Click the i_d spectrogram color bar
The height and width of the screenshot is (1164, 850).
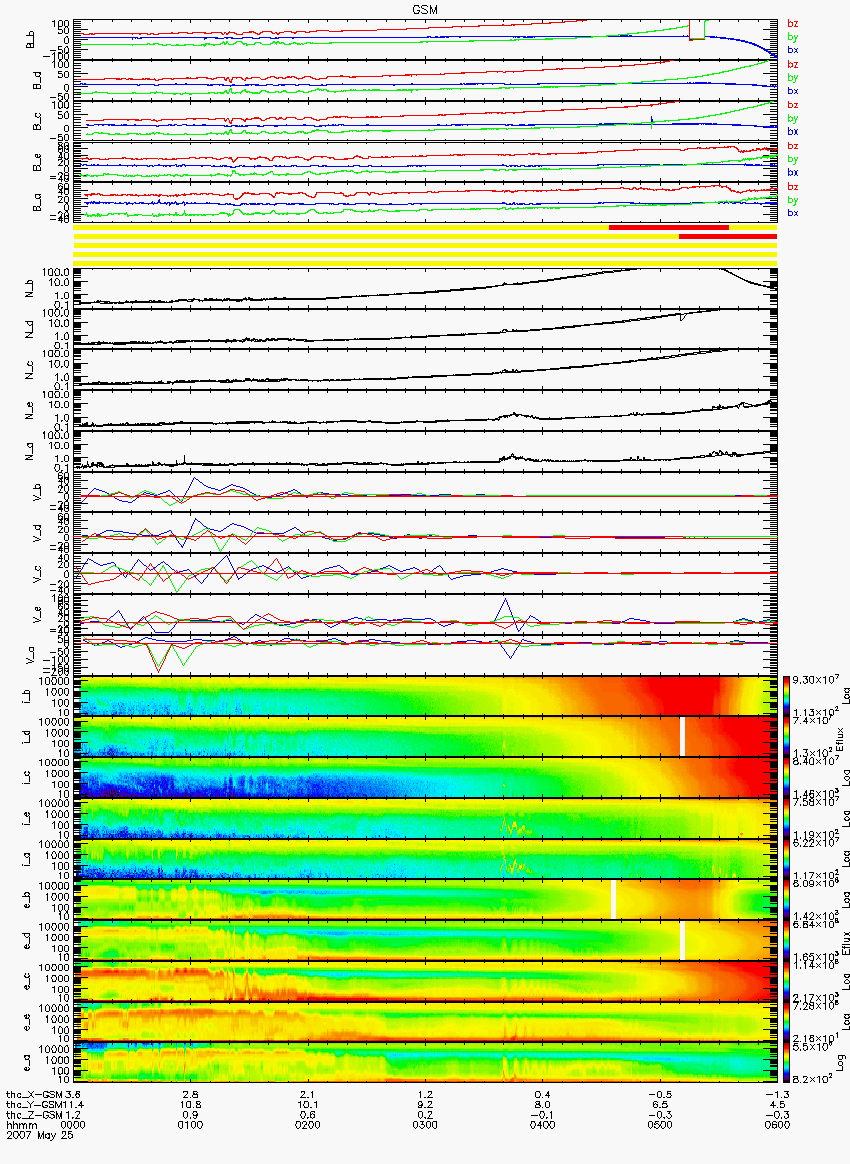788,736
